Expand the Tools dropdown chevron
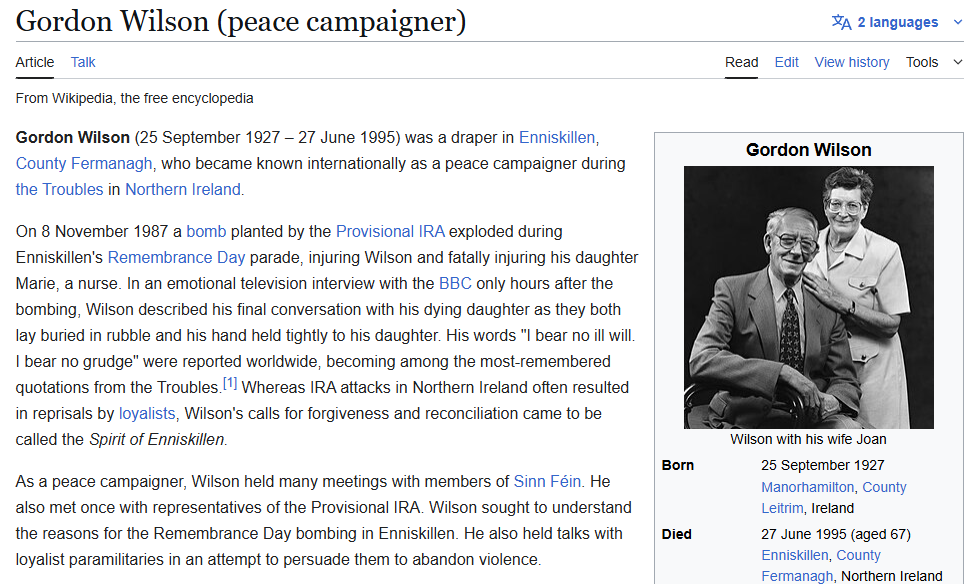Image resolution: width=970 pixels, height=584 pixels. pos(958,62)
